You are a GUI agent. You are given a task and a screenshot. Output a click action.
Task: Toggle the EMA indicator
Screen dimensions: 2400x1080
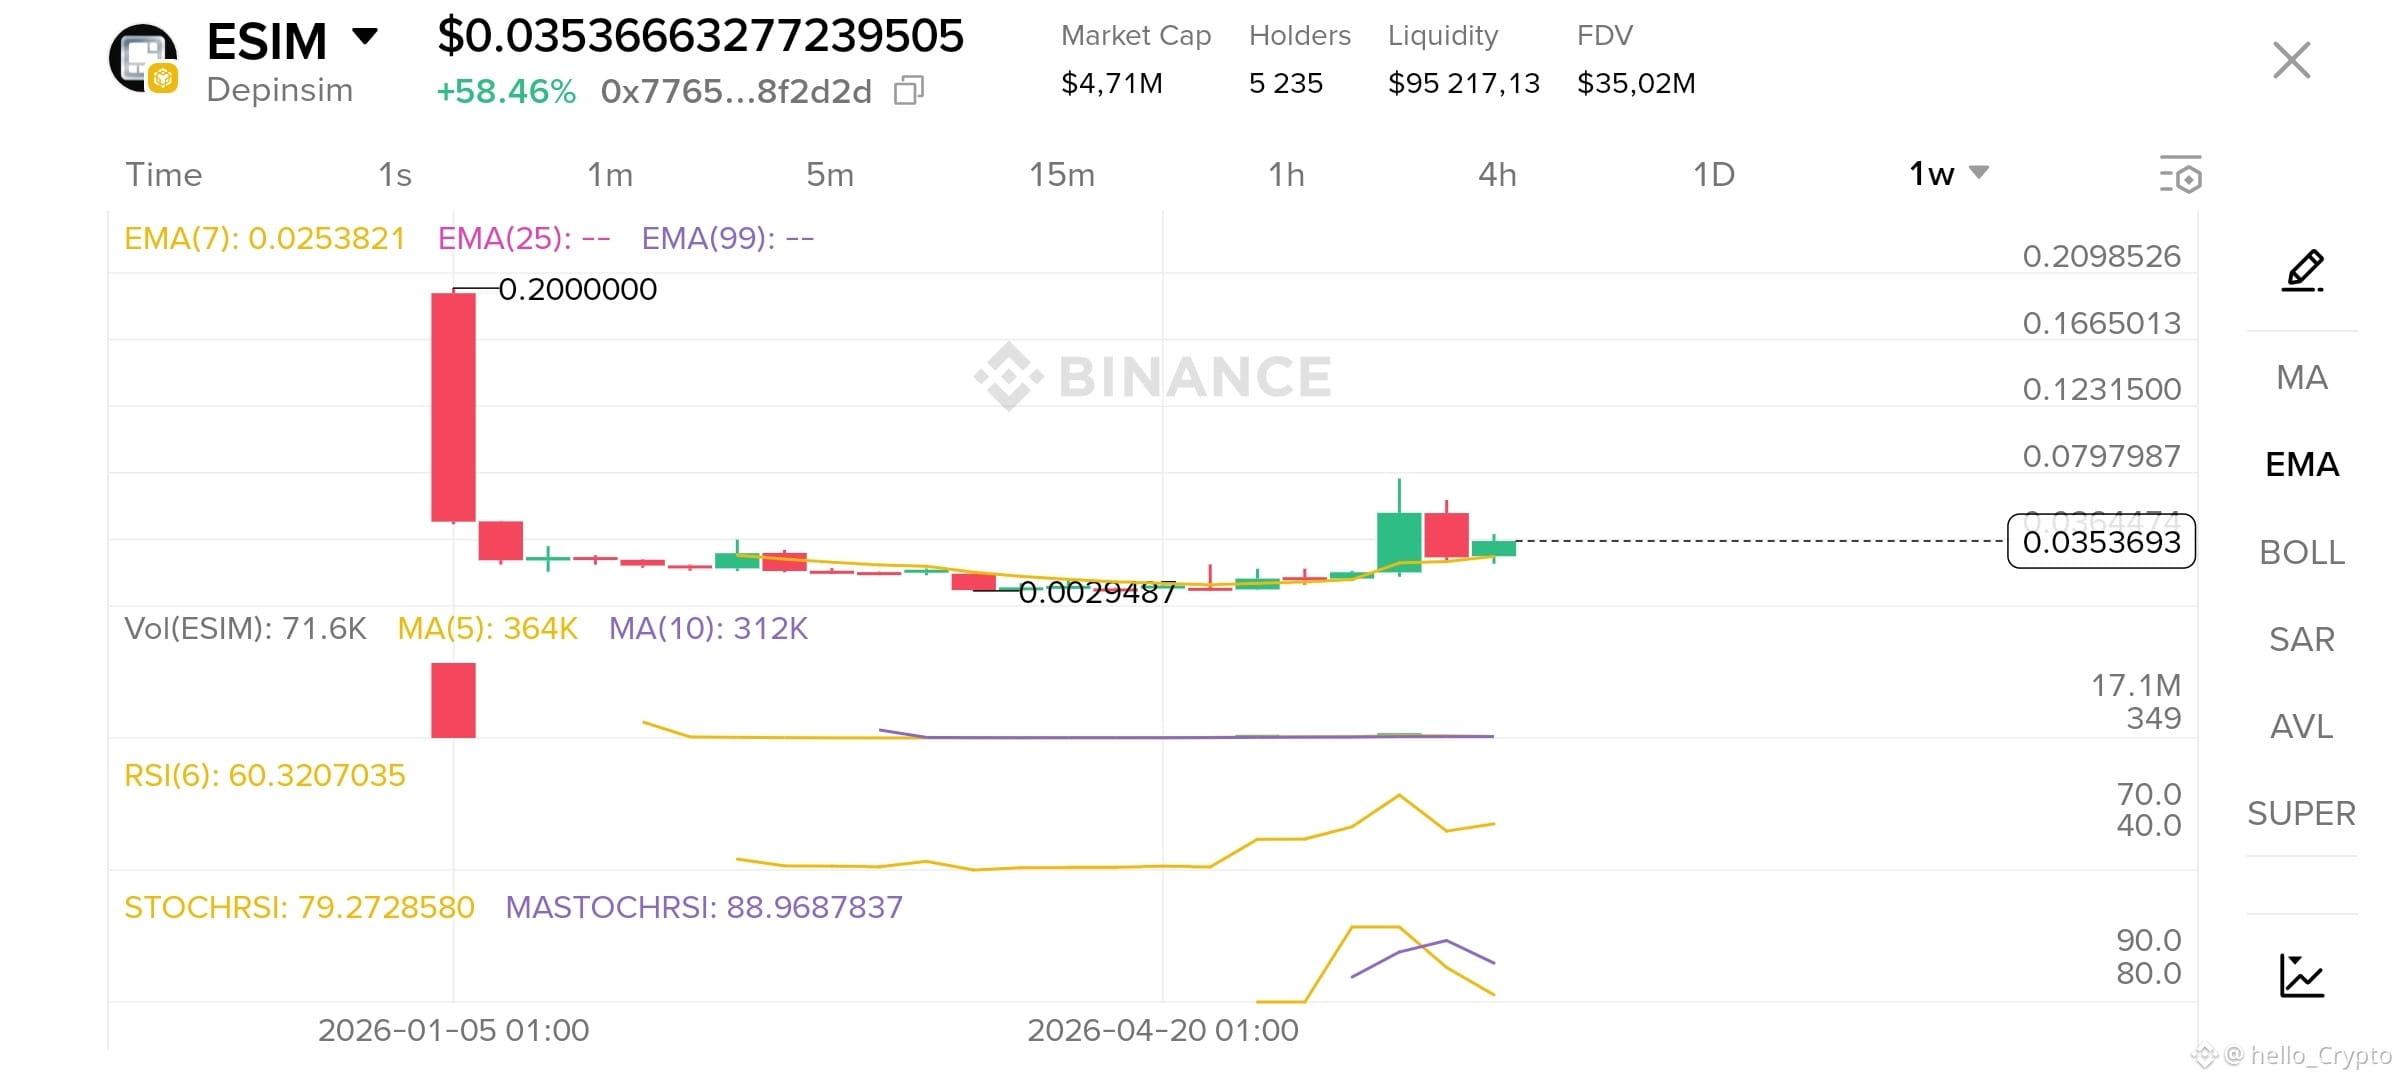coord(2302,465)
